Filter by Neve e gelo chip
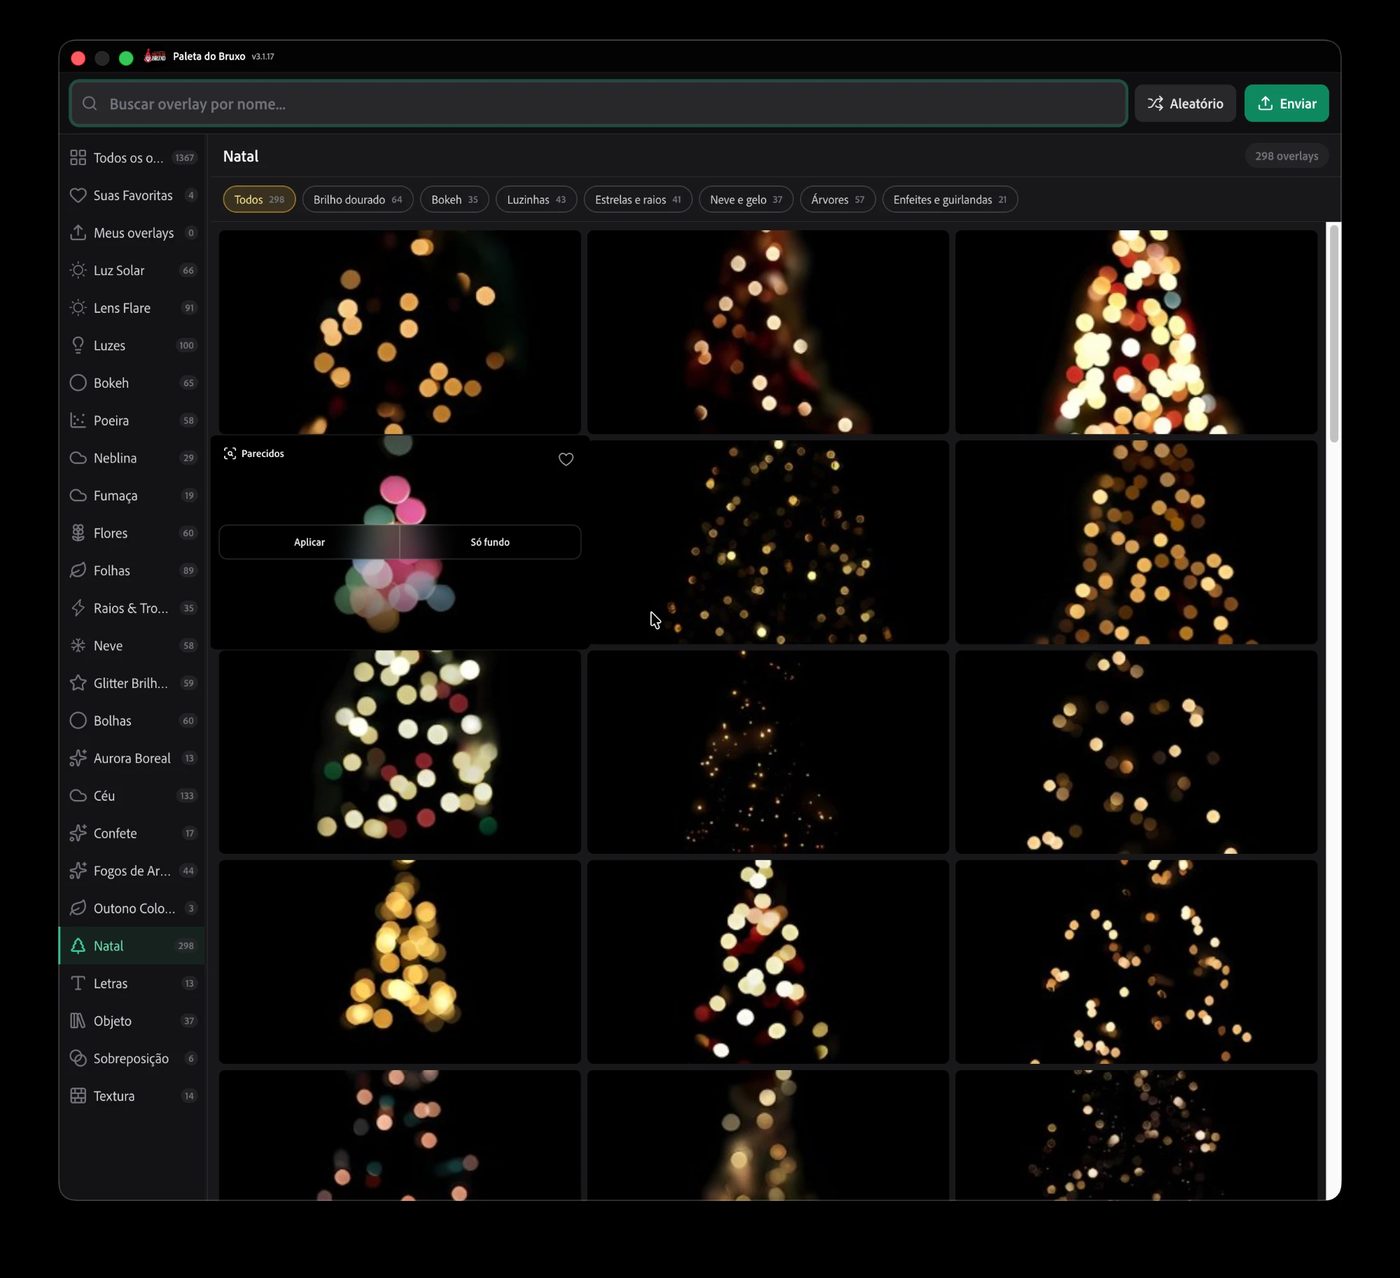Viewport: 1400px width, 1278px height. 746,200
